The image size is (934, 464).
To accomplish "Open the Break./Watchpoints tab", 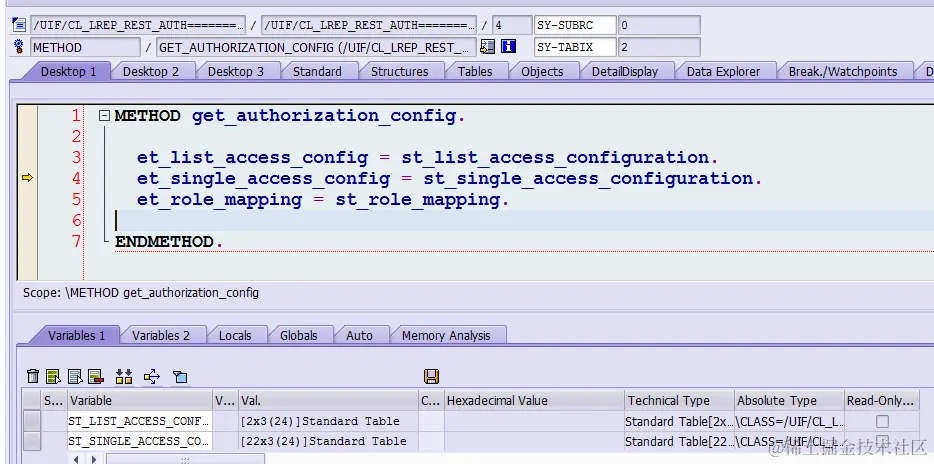I will click(x=843, y=71).
